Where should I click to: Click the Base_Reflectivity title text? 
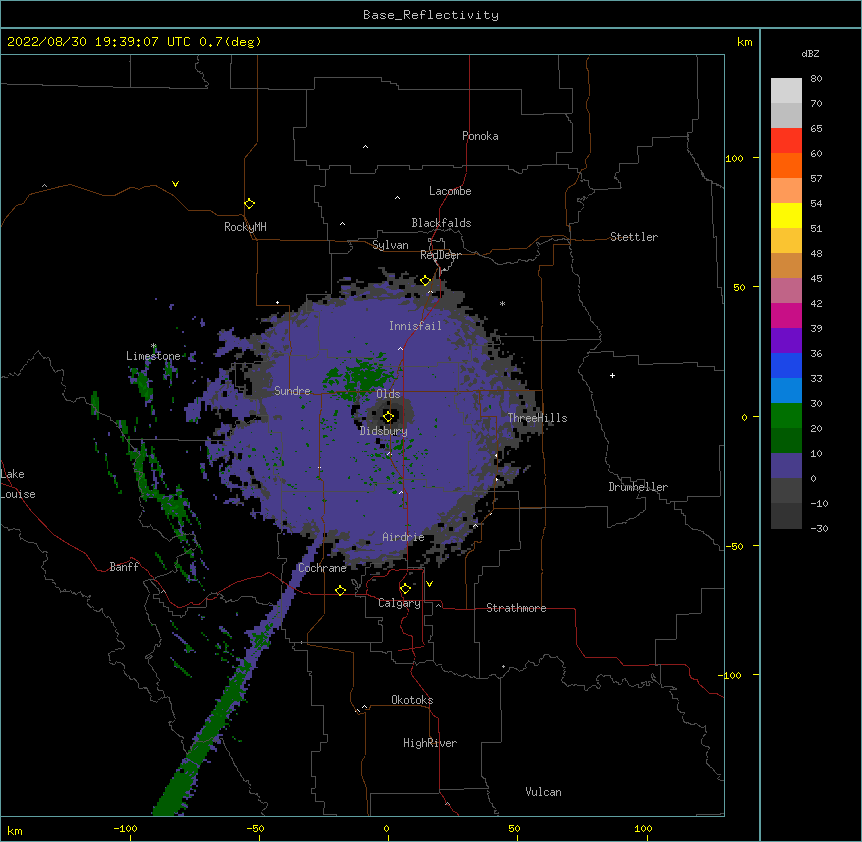[431, 15]
